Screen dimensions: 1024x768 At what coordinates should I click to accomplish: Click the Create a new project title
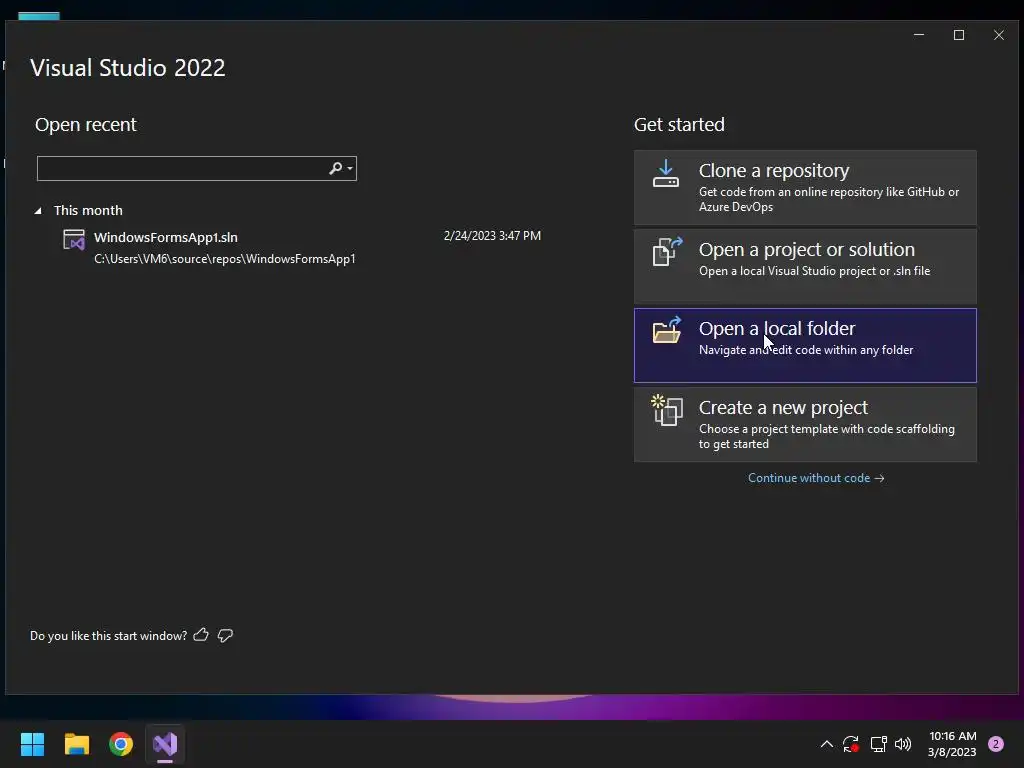(x=783, y=408)
